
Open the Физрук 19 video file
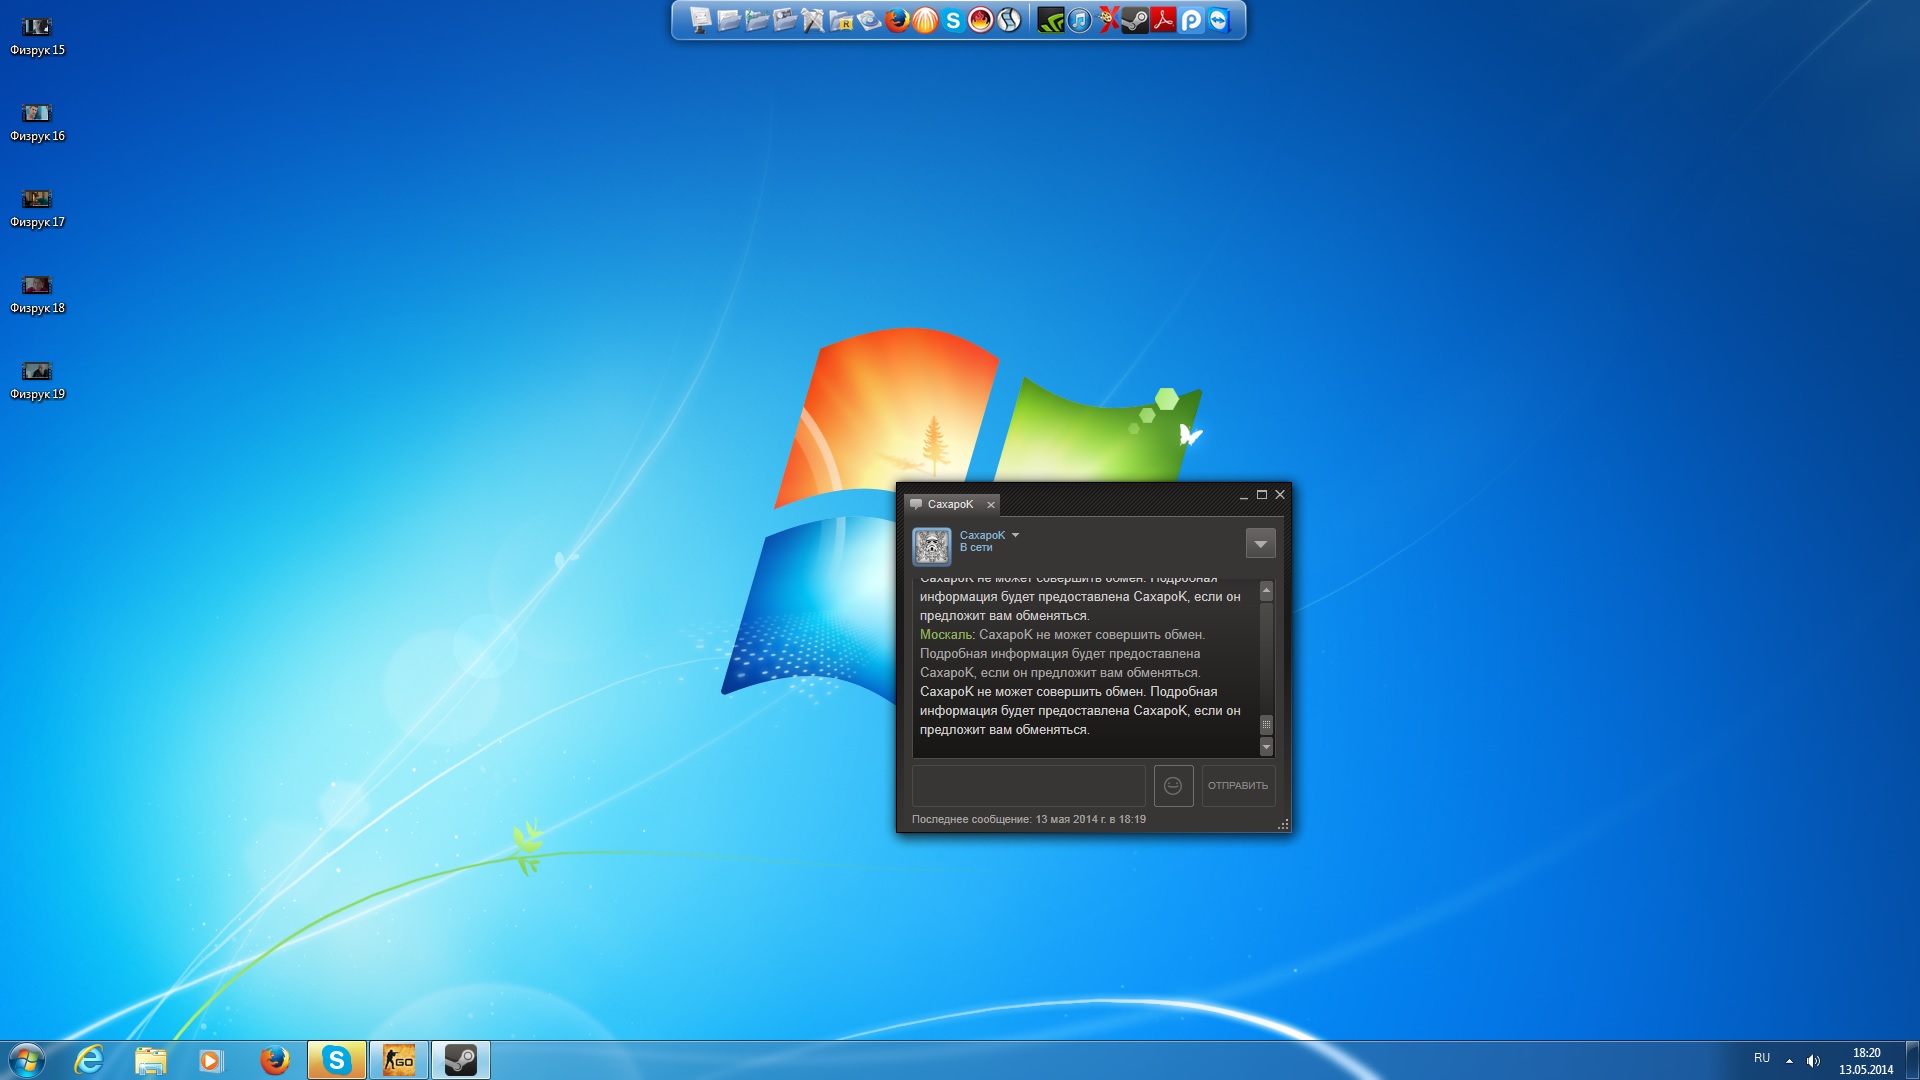click(x=37, y=380)
